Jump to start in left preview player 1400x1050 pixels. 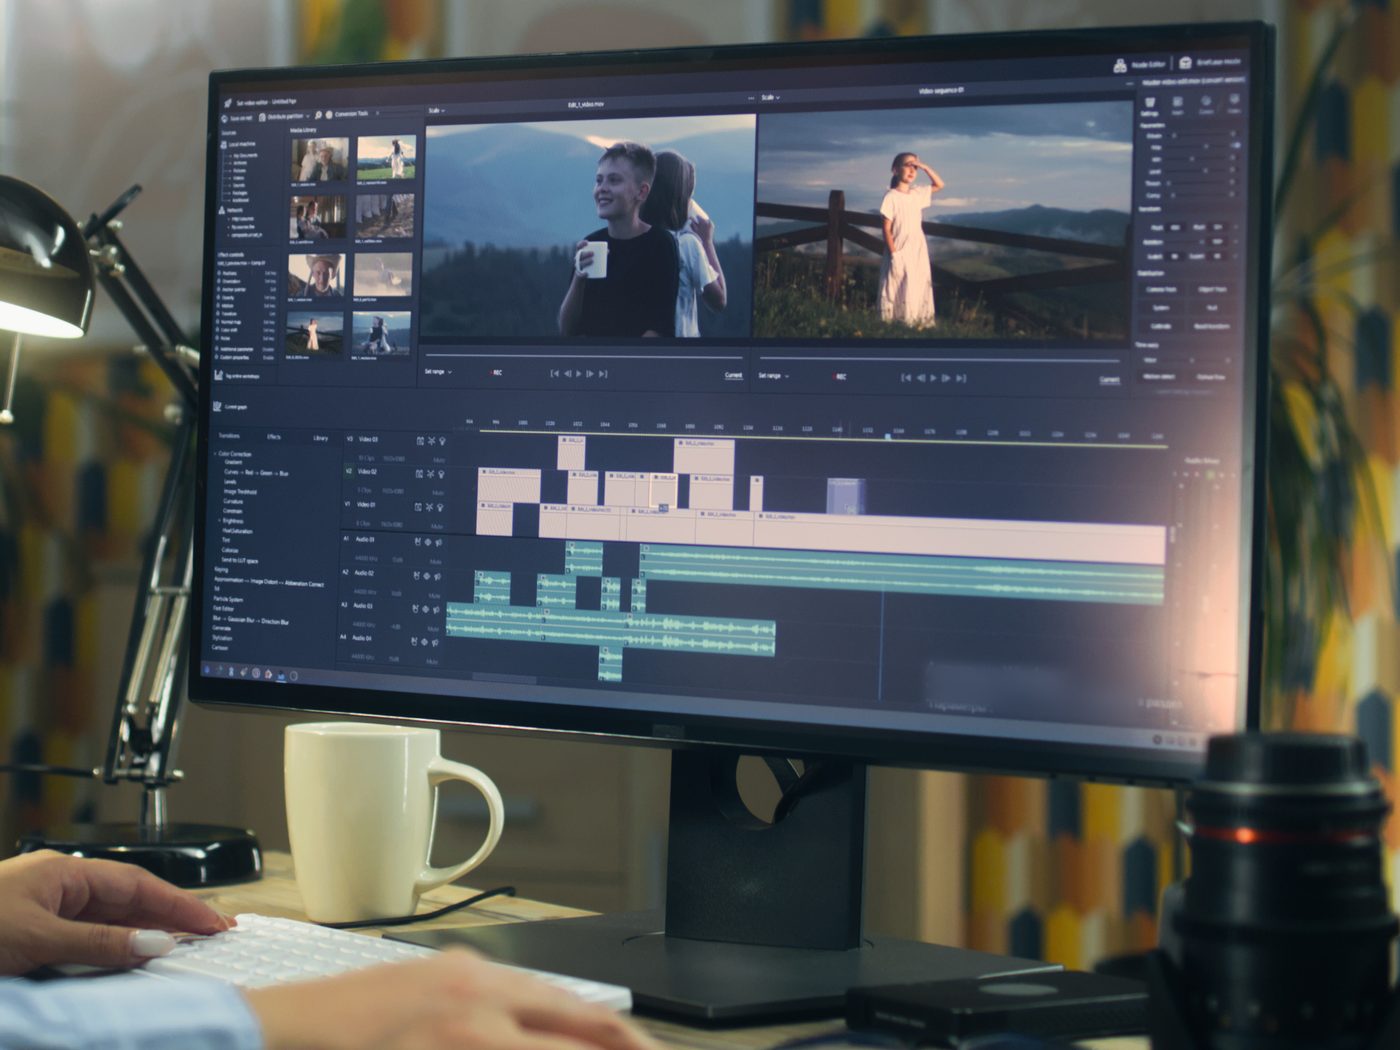(554, 373)
